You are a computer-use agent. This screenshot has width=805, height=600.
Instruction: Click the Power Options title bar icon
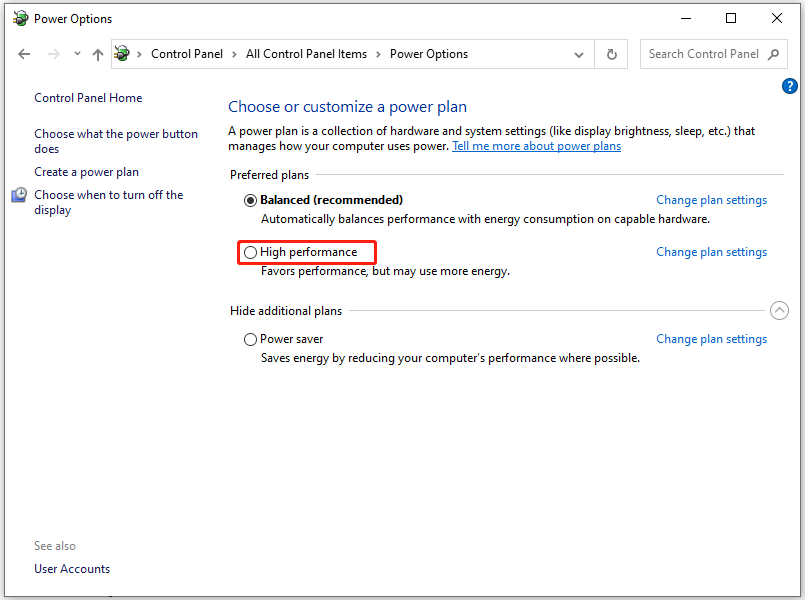21,18
